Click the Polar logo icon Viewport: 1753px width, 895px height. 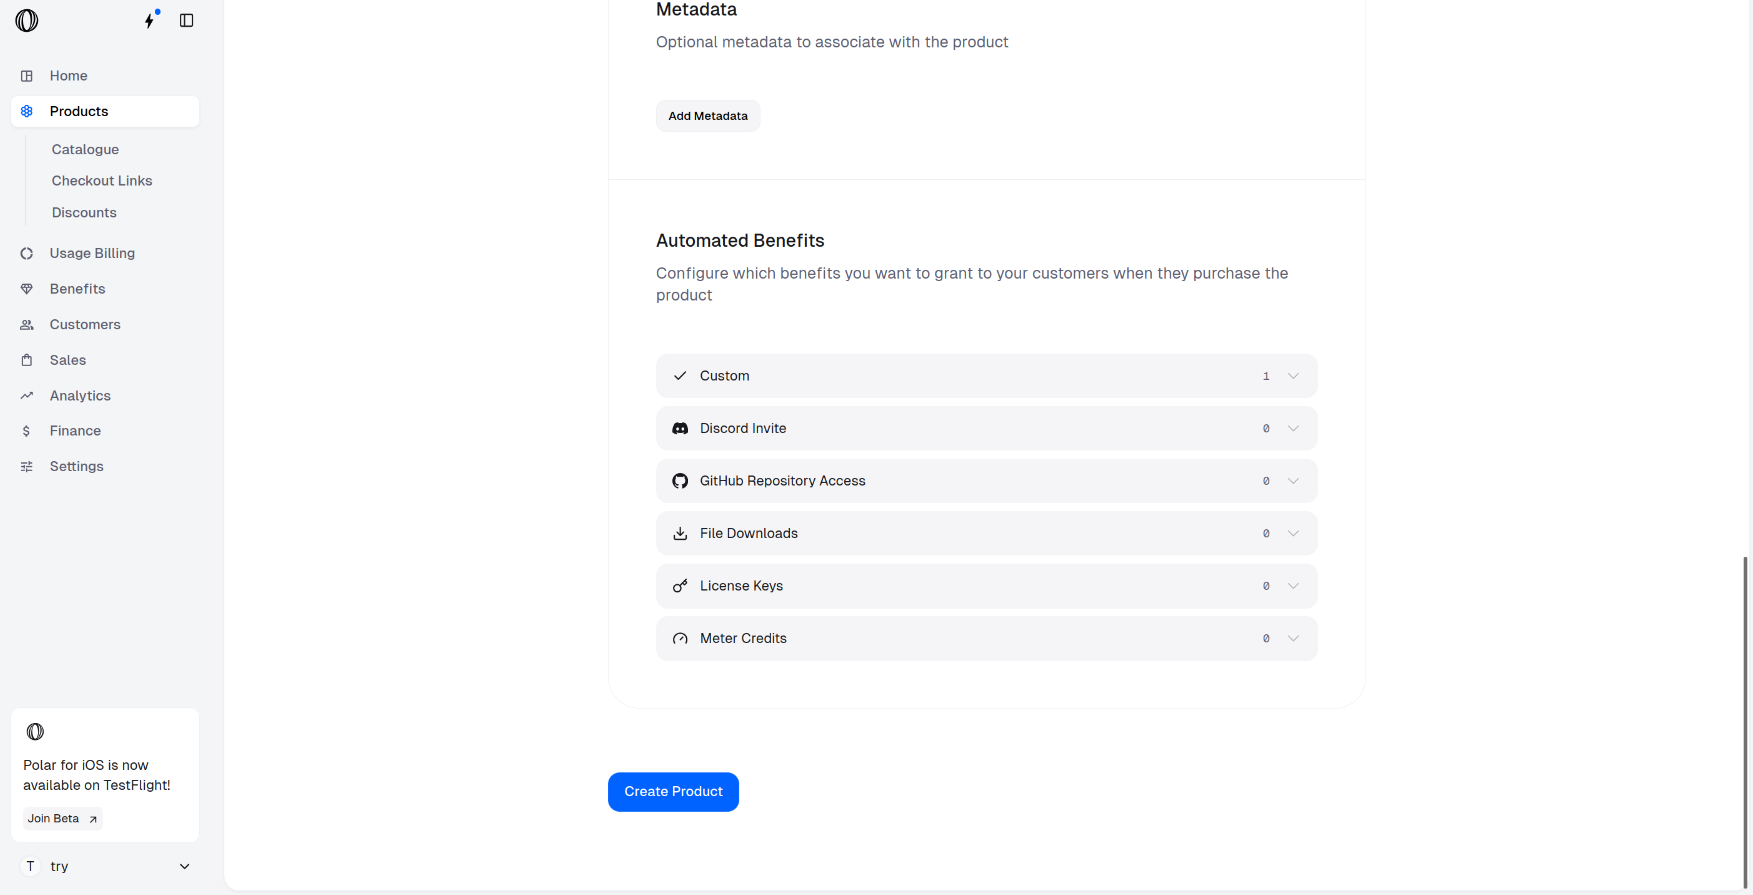pos(27,21)
